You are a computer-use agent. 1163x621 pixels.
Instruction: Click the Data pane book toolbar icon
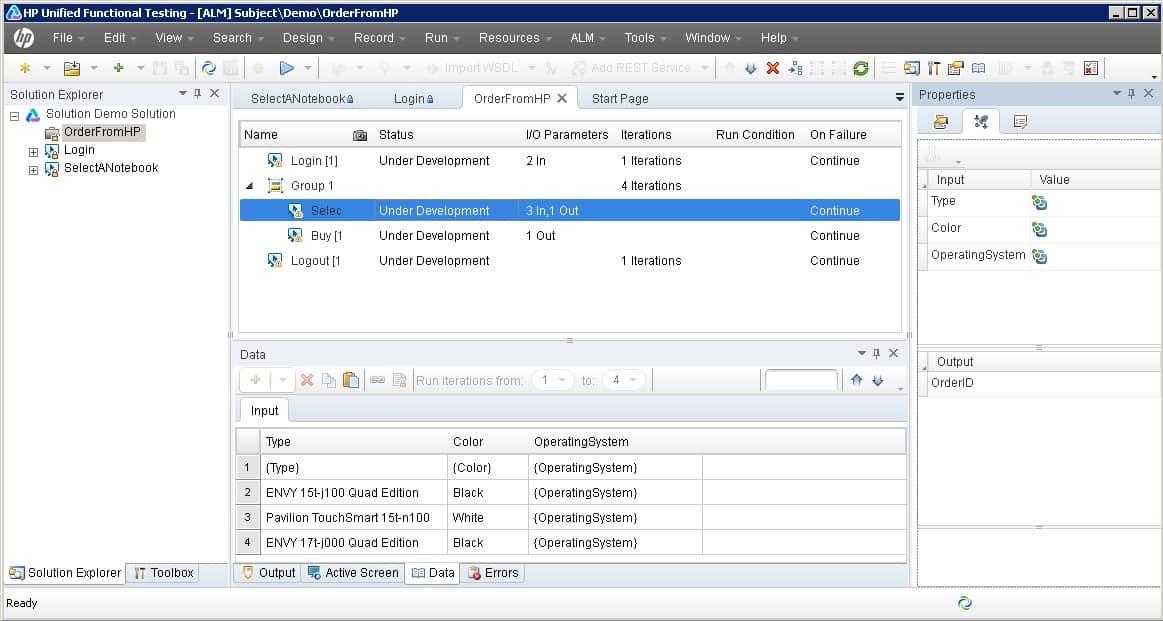pos(978,68)
